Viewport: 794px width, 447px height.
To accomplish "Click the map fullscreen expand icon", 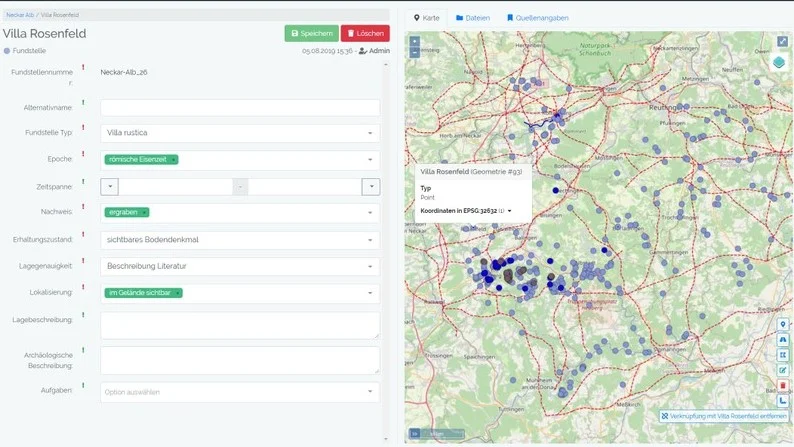I will (x=782, y=42).
